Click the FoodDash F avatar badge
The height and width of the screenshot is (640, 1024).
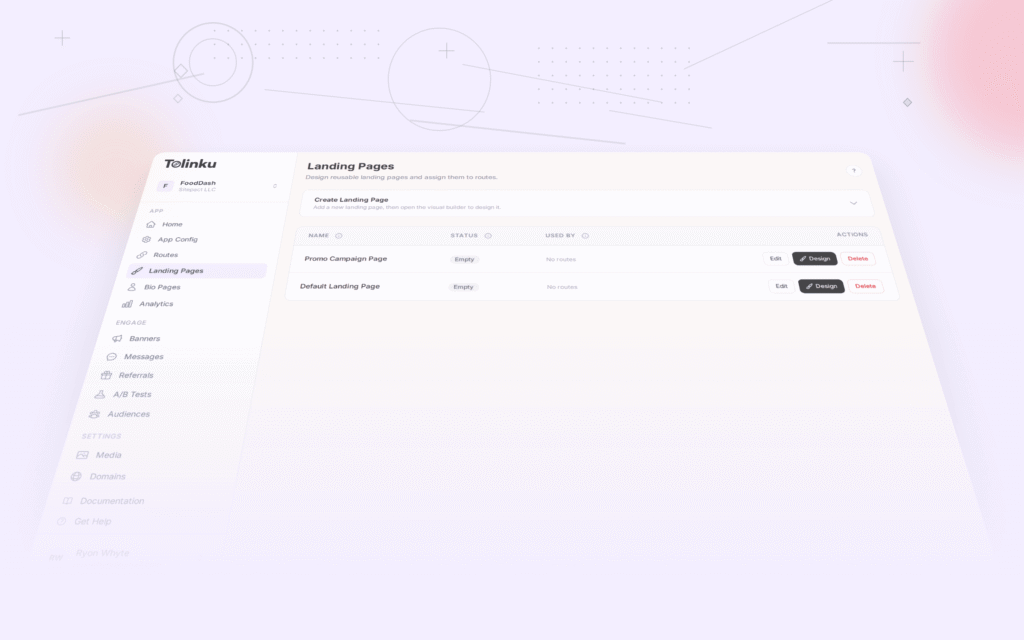click(x=165, y=186)
